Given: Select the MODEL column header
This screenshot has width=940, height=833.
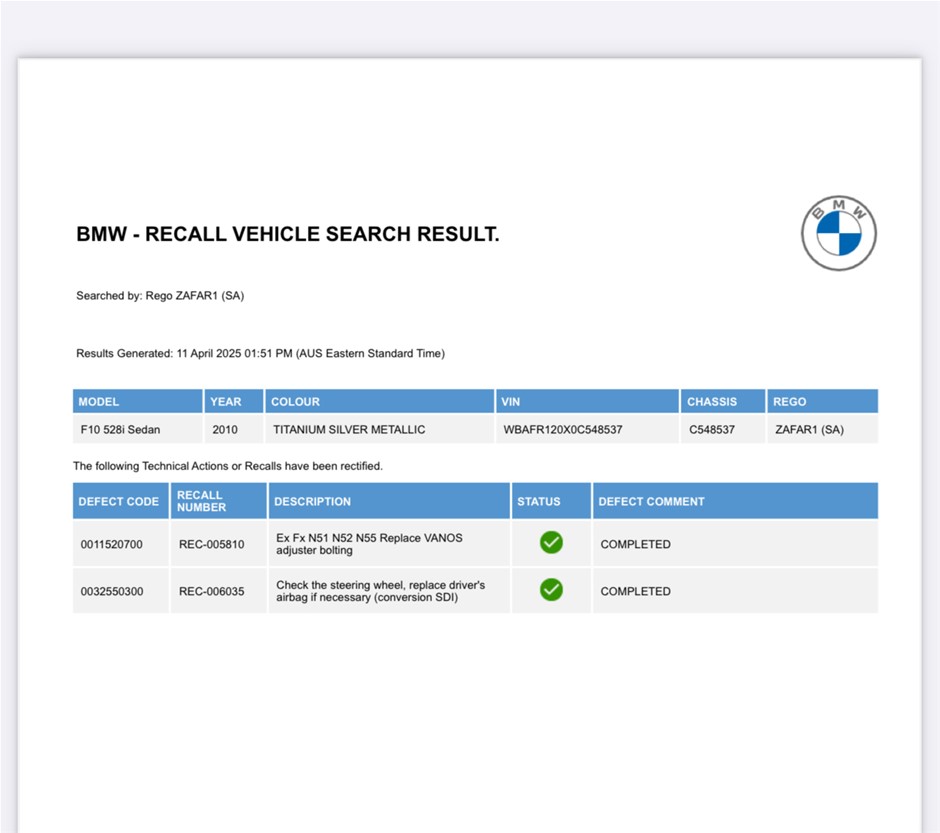Looking at the screenshot, I should pyautogui.click(x=99, y=402).
